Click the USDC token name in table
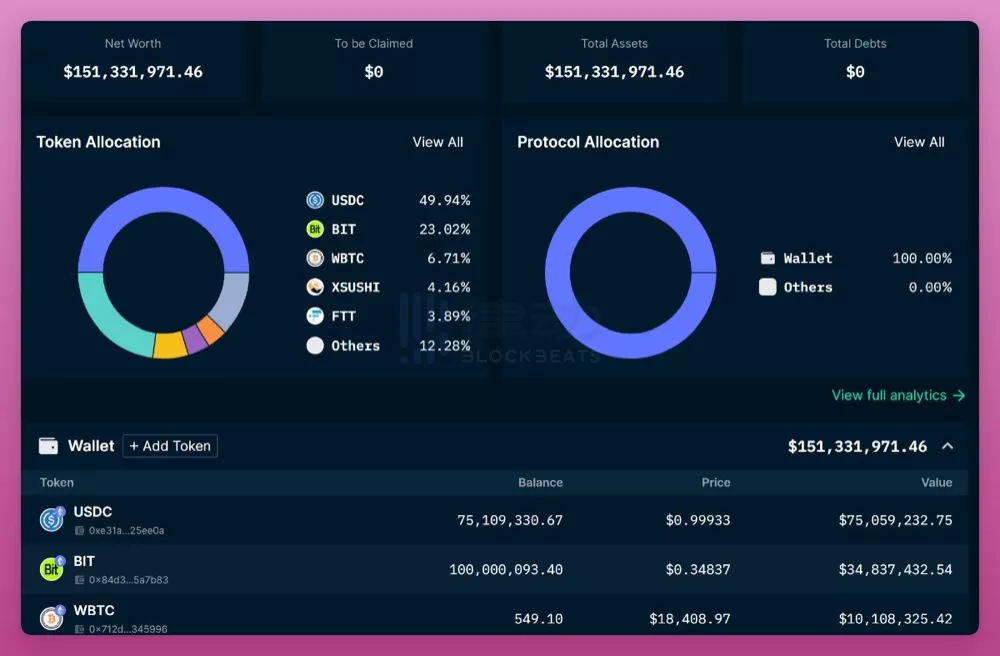Screen dimensions: 1000x656 tap(92, 511)
